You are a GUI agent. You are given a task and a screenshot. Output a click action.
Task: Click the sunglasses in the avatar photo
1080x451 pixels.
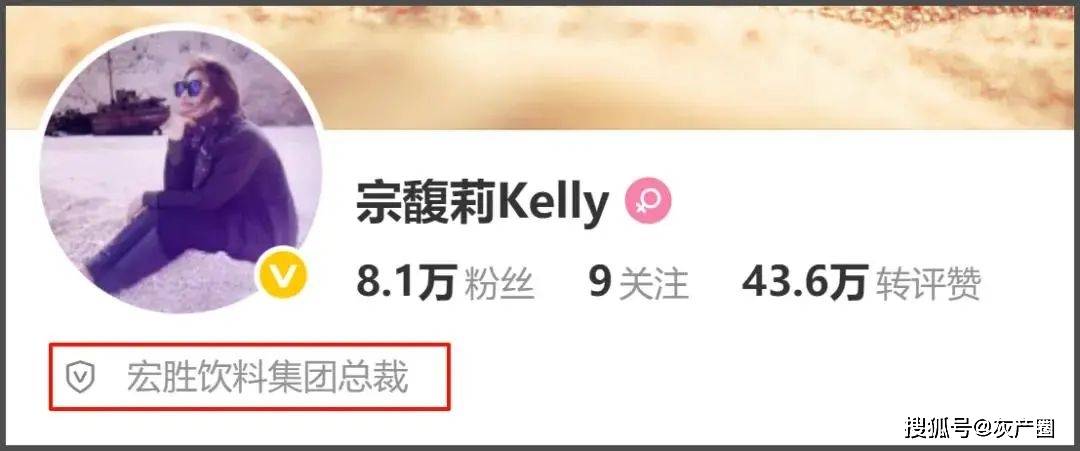click(x=189, y=88)
